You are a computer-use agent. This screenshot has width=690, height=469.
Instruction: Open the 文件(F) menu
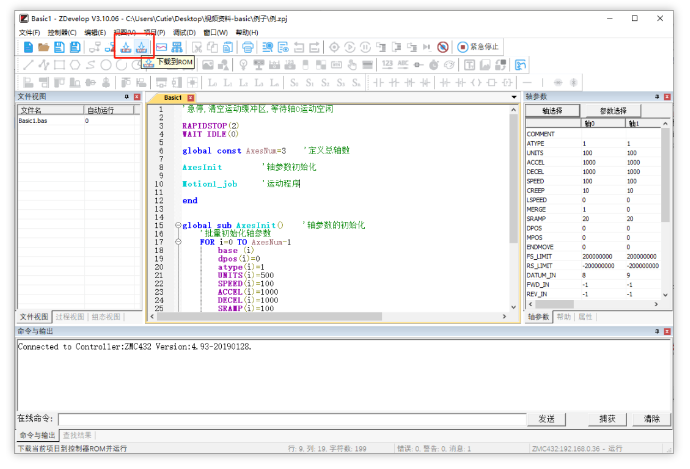pyautogui.click(x=29, y=33)
